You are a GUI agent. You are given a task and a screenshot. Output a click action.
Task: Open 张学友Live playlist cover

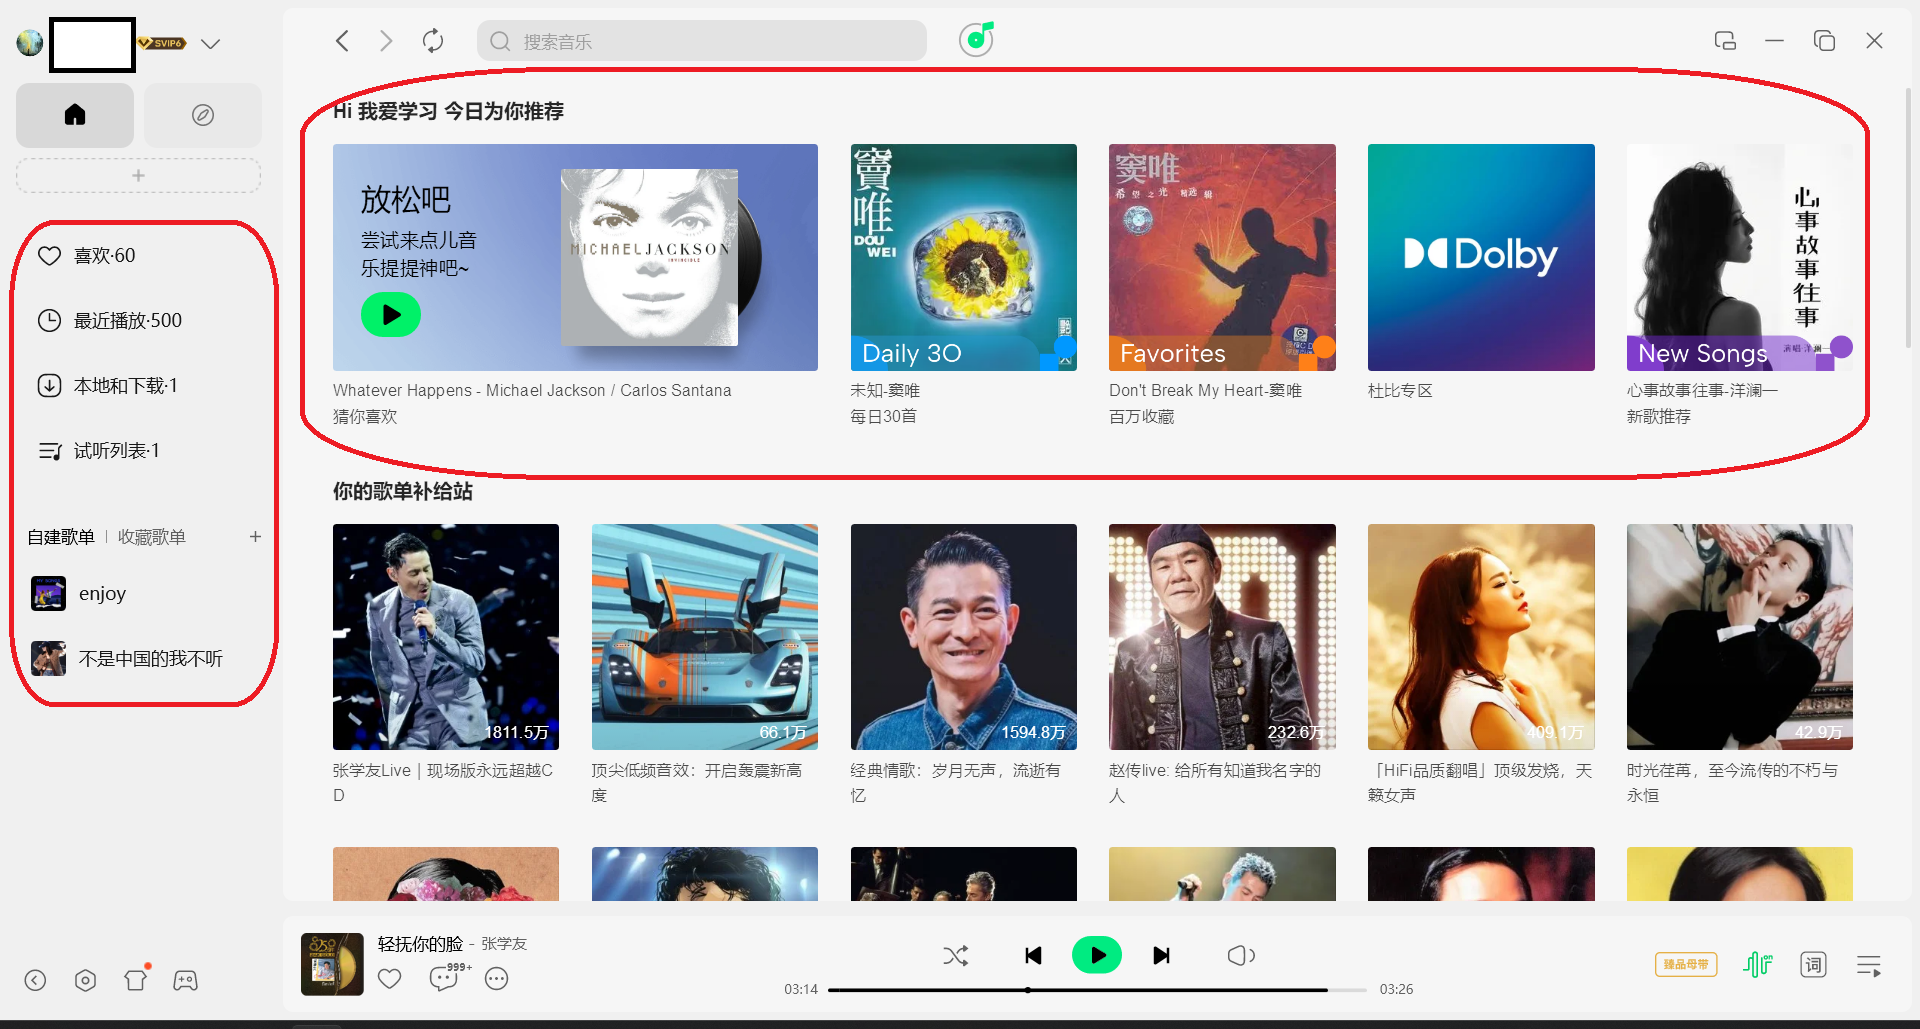click(x=446, y=637)
